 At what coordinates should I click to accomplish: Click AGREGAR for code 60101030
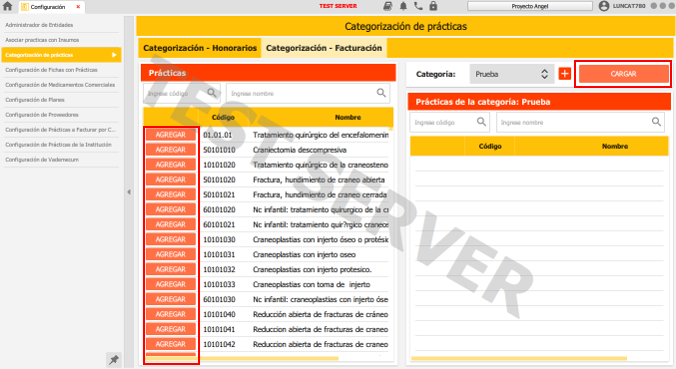pyautogui.click(x=171, y=299)
